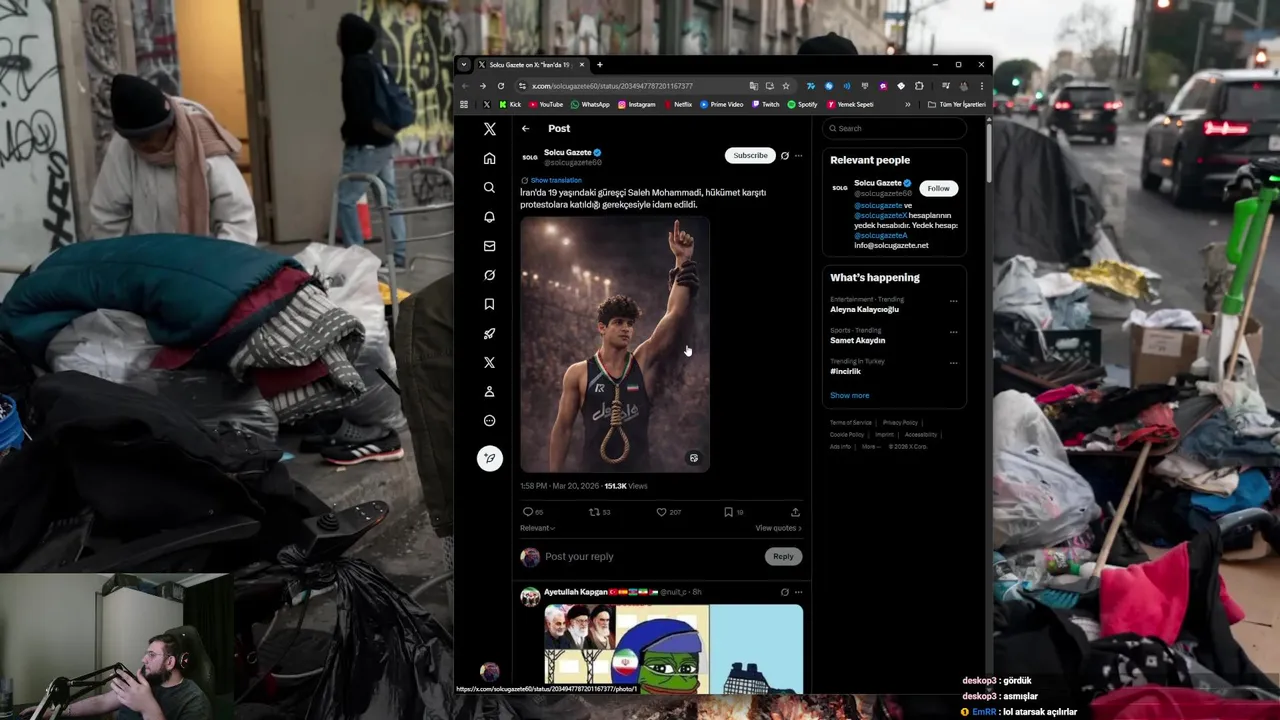1280x720 pixels.
Task: Click Solcu Gazete avatar in post header
Action: click(530, 157)
